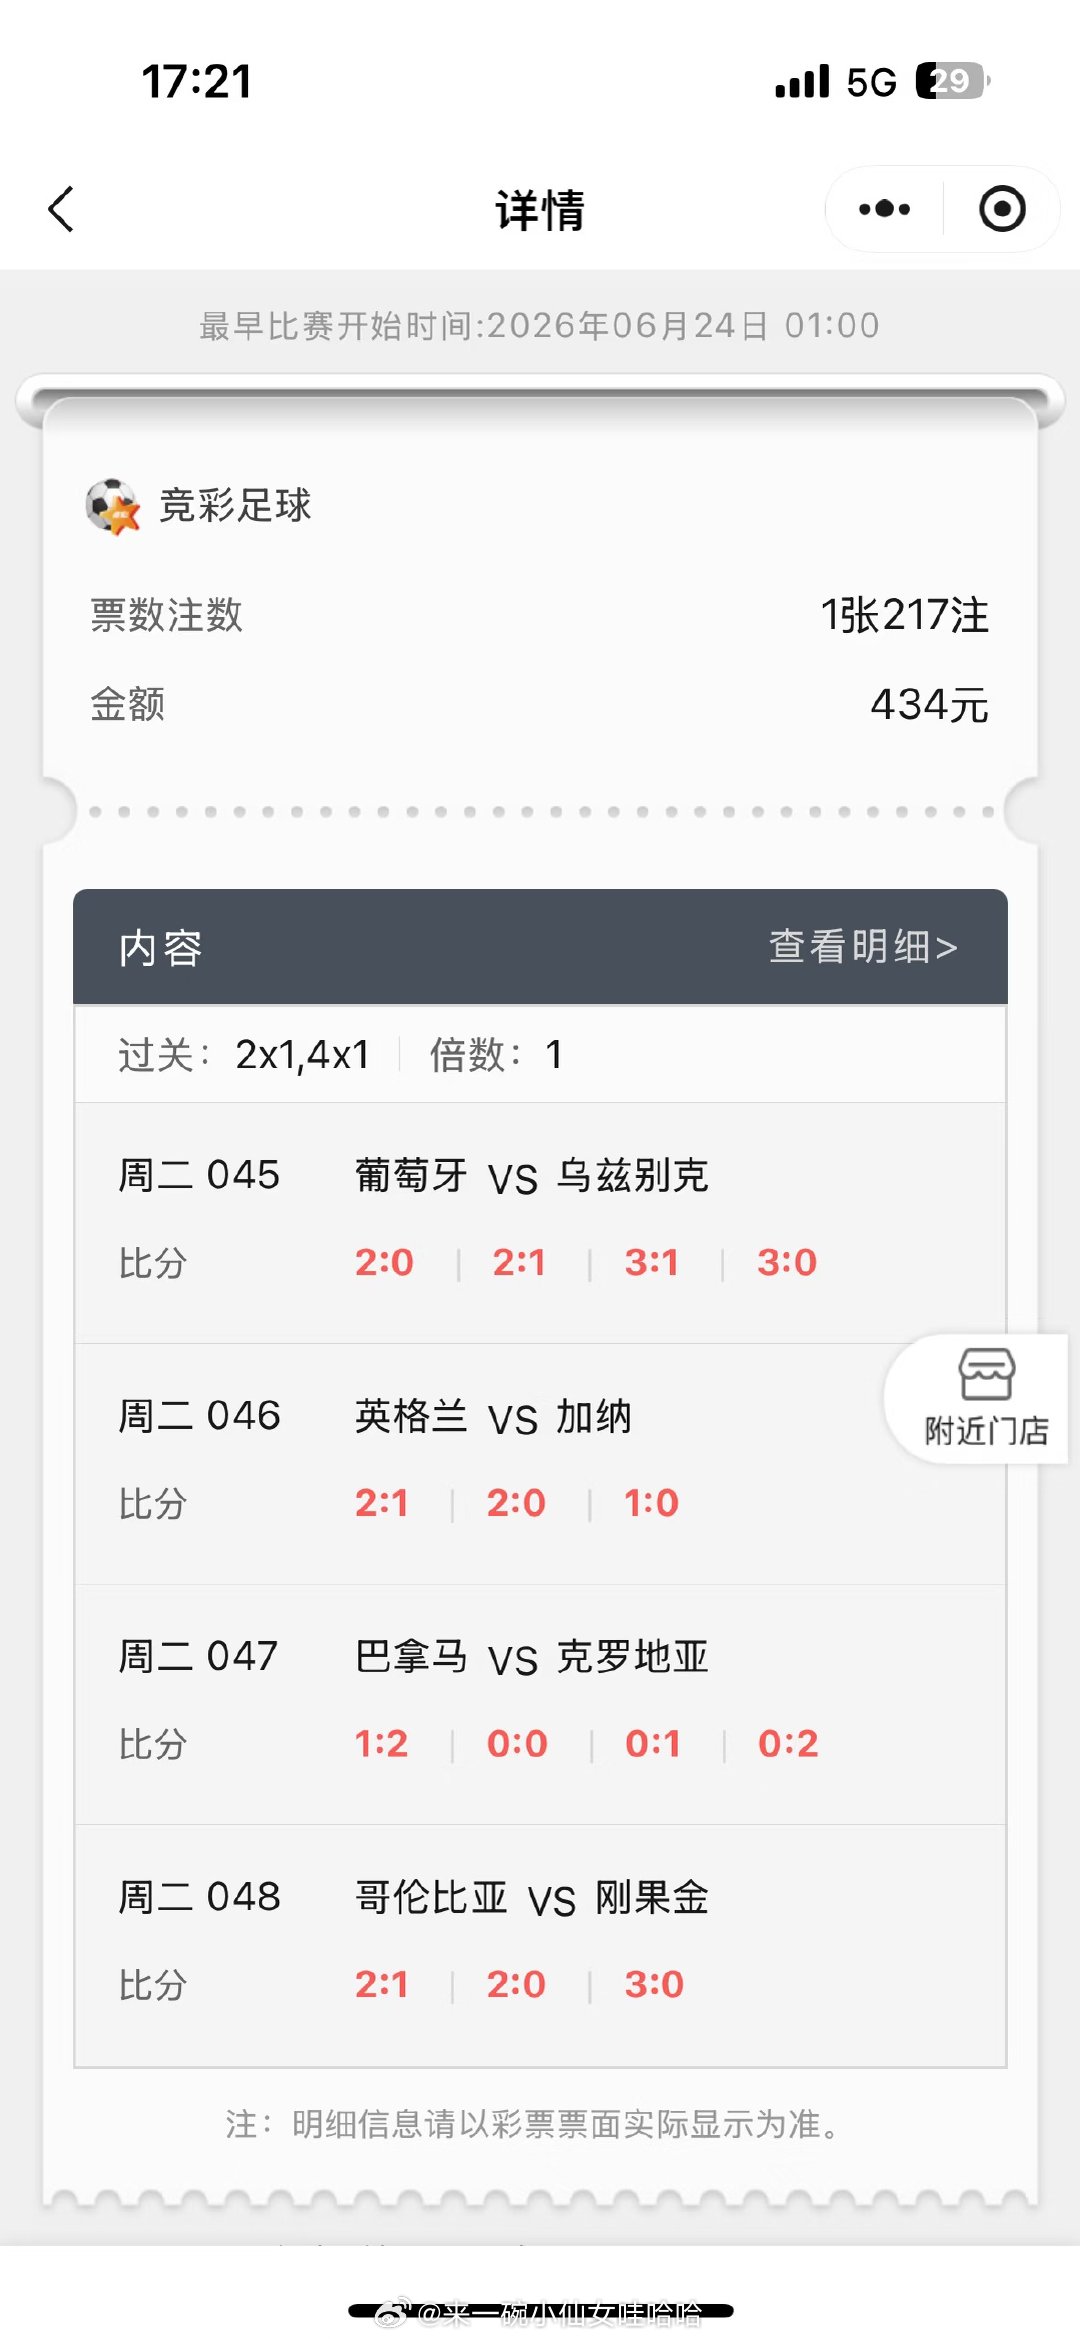Tap the 金额 434元 amount row
Screen dimensions: 1080x2339
(x=540, y=705)
